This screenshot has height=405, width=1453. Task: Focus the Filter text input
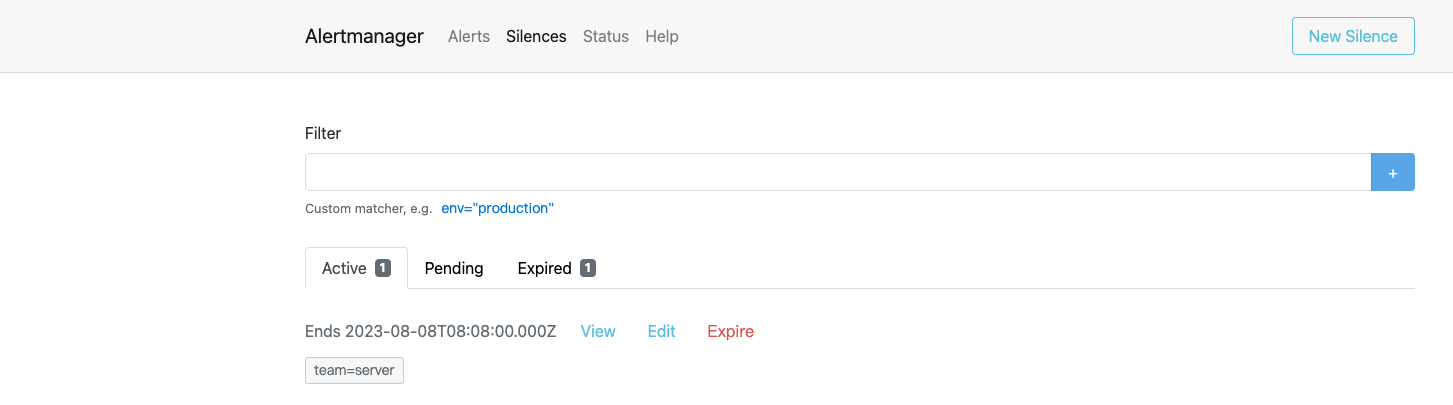837,172
